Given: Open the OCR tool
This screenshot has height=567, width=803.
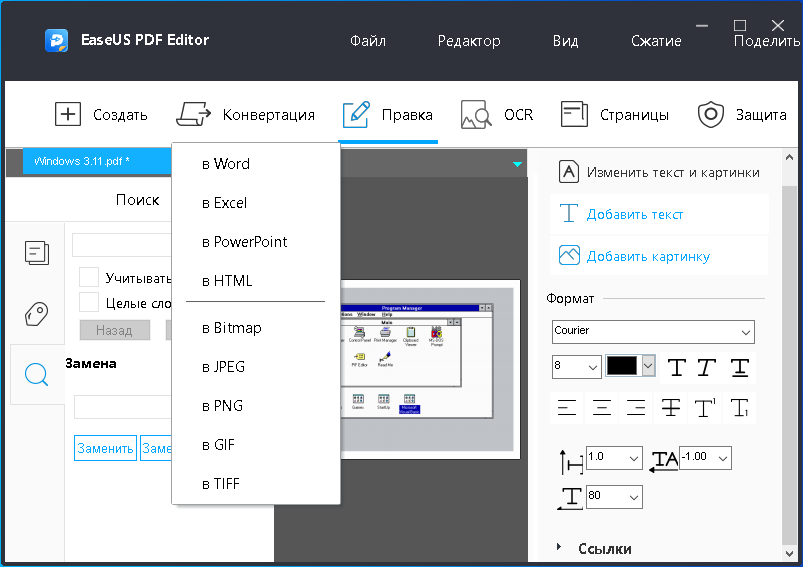Looking at the screenshot, I should pos(497,115).
